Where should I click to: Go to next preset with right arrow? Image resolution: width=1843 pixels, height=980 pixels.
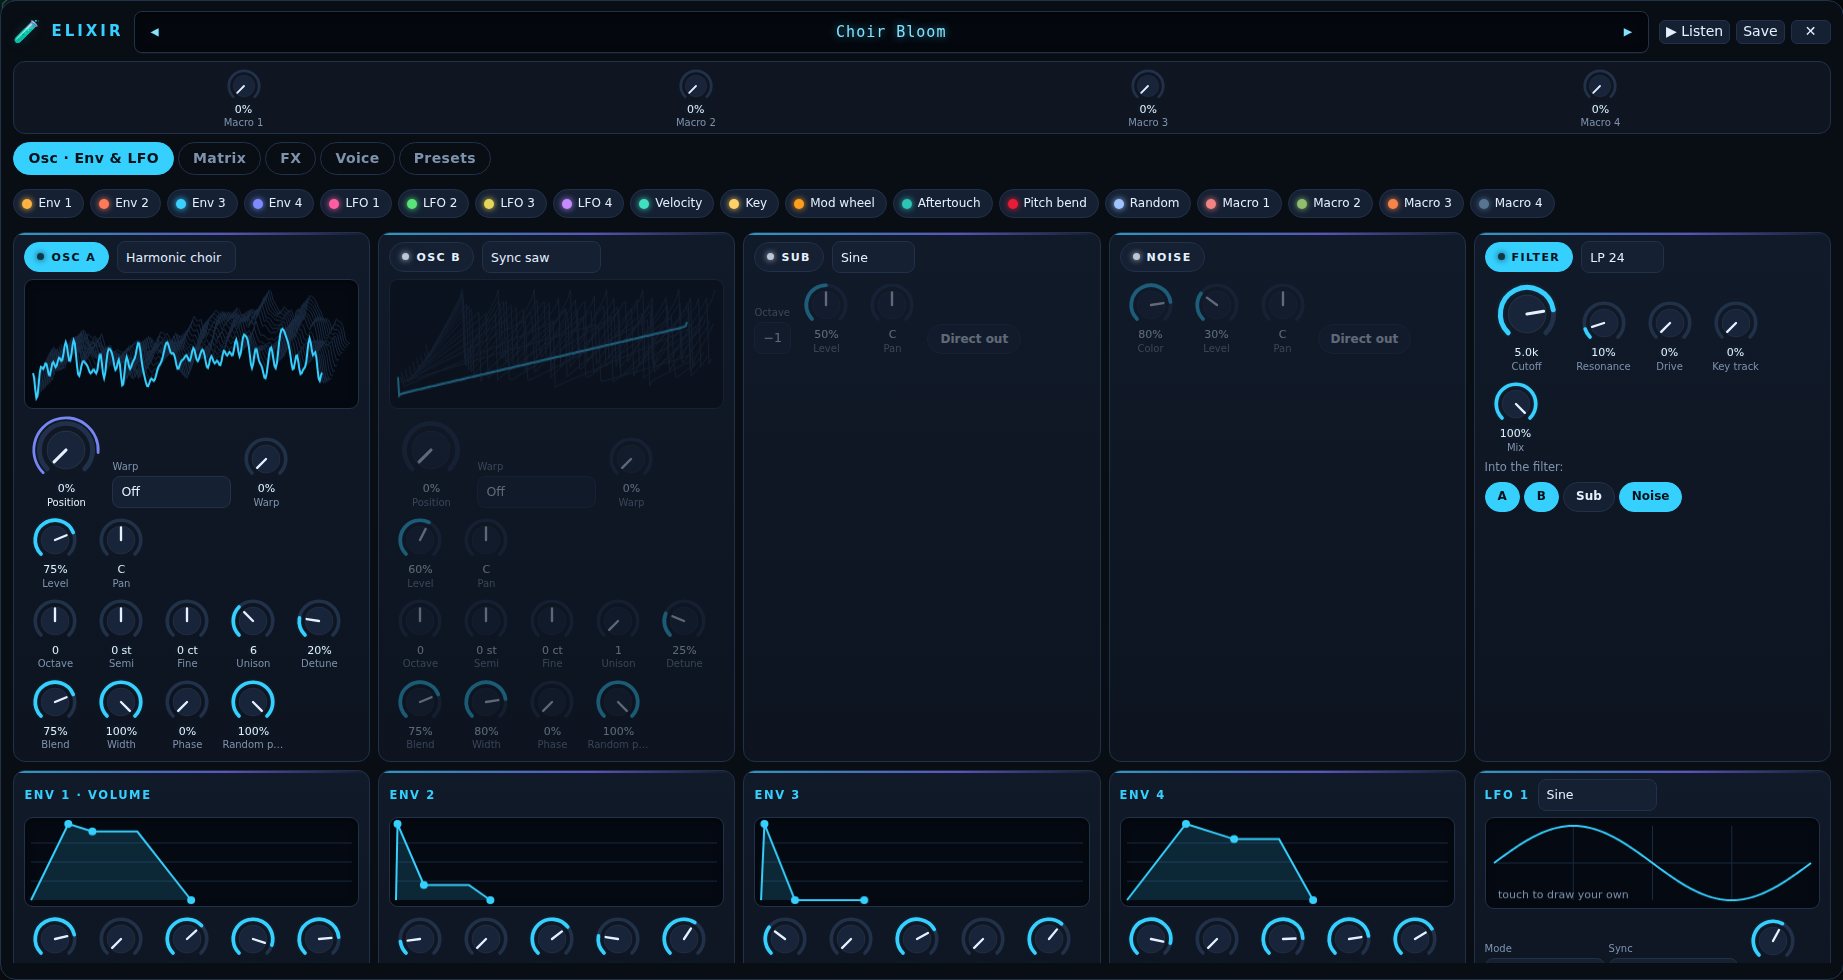pyautogui.click(x=1627, y=32)
